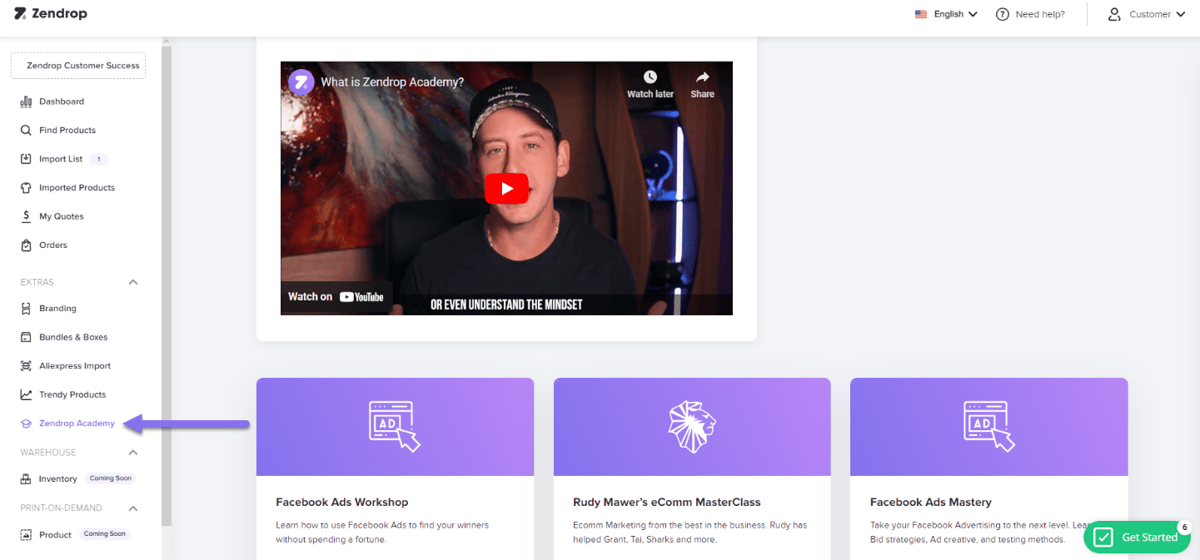Click the Watch later clock icon
The height and width of the screenshot is (560, 1200).
coord(650,77)
